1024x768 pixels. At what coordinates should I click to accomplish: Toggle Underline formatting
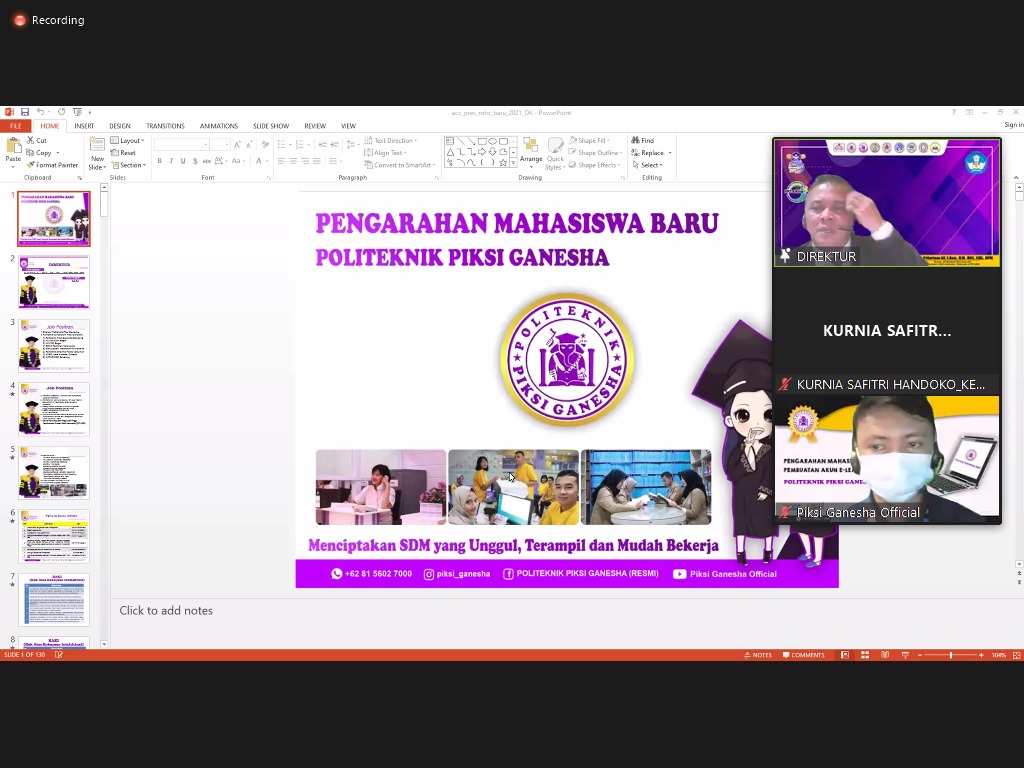coord(183,161)
